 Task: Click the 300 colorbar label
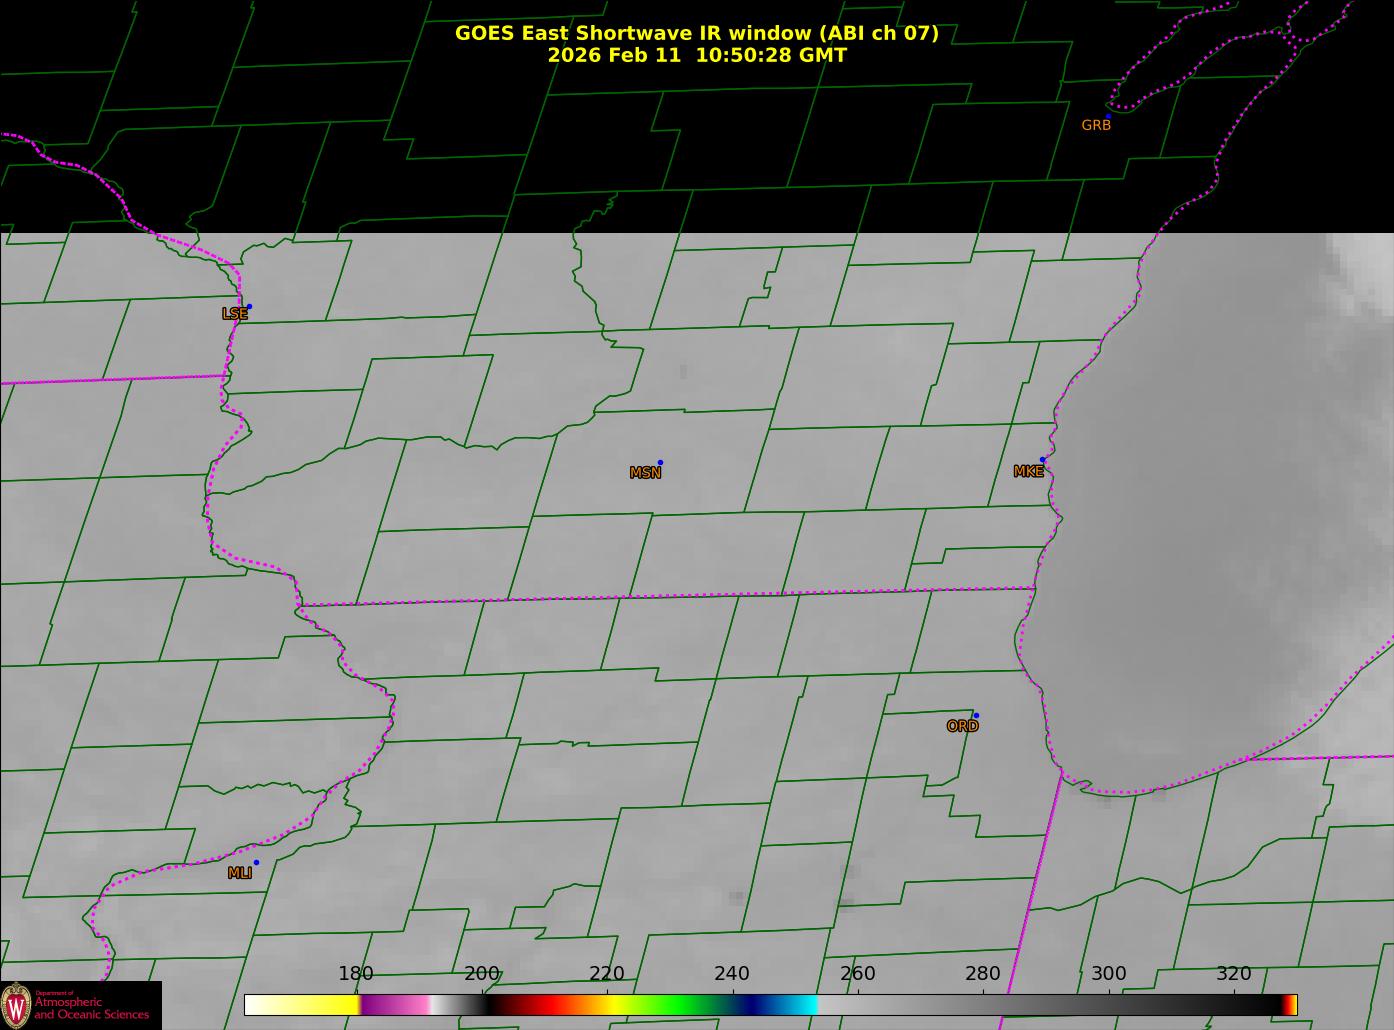1108,974
